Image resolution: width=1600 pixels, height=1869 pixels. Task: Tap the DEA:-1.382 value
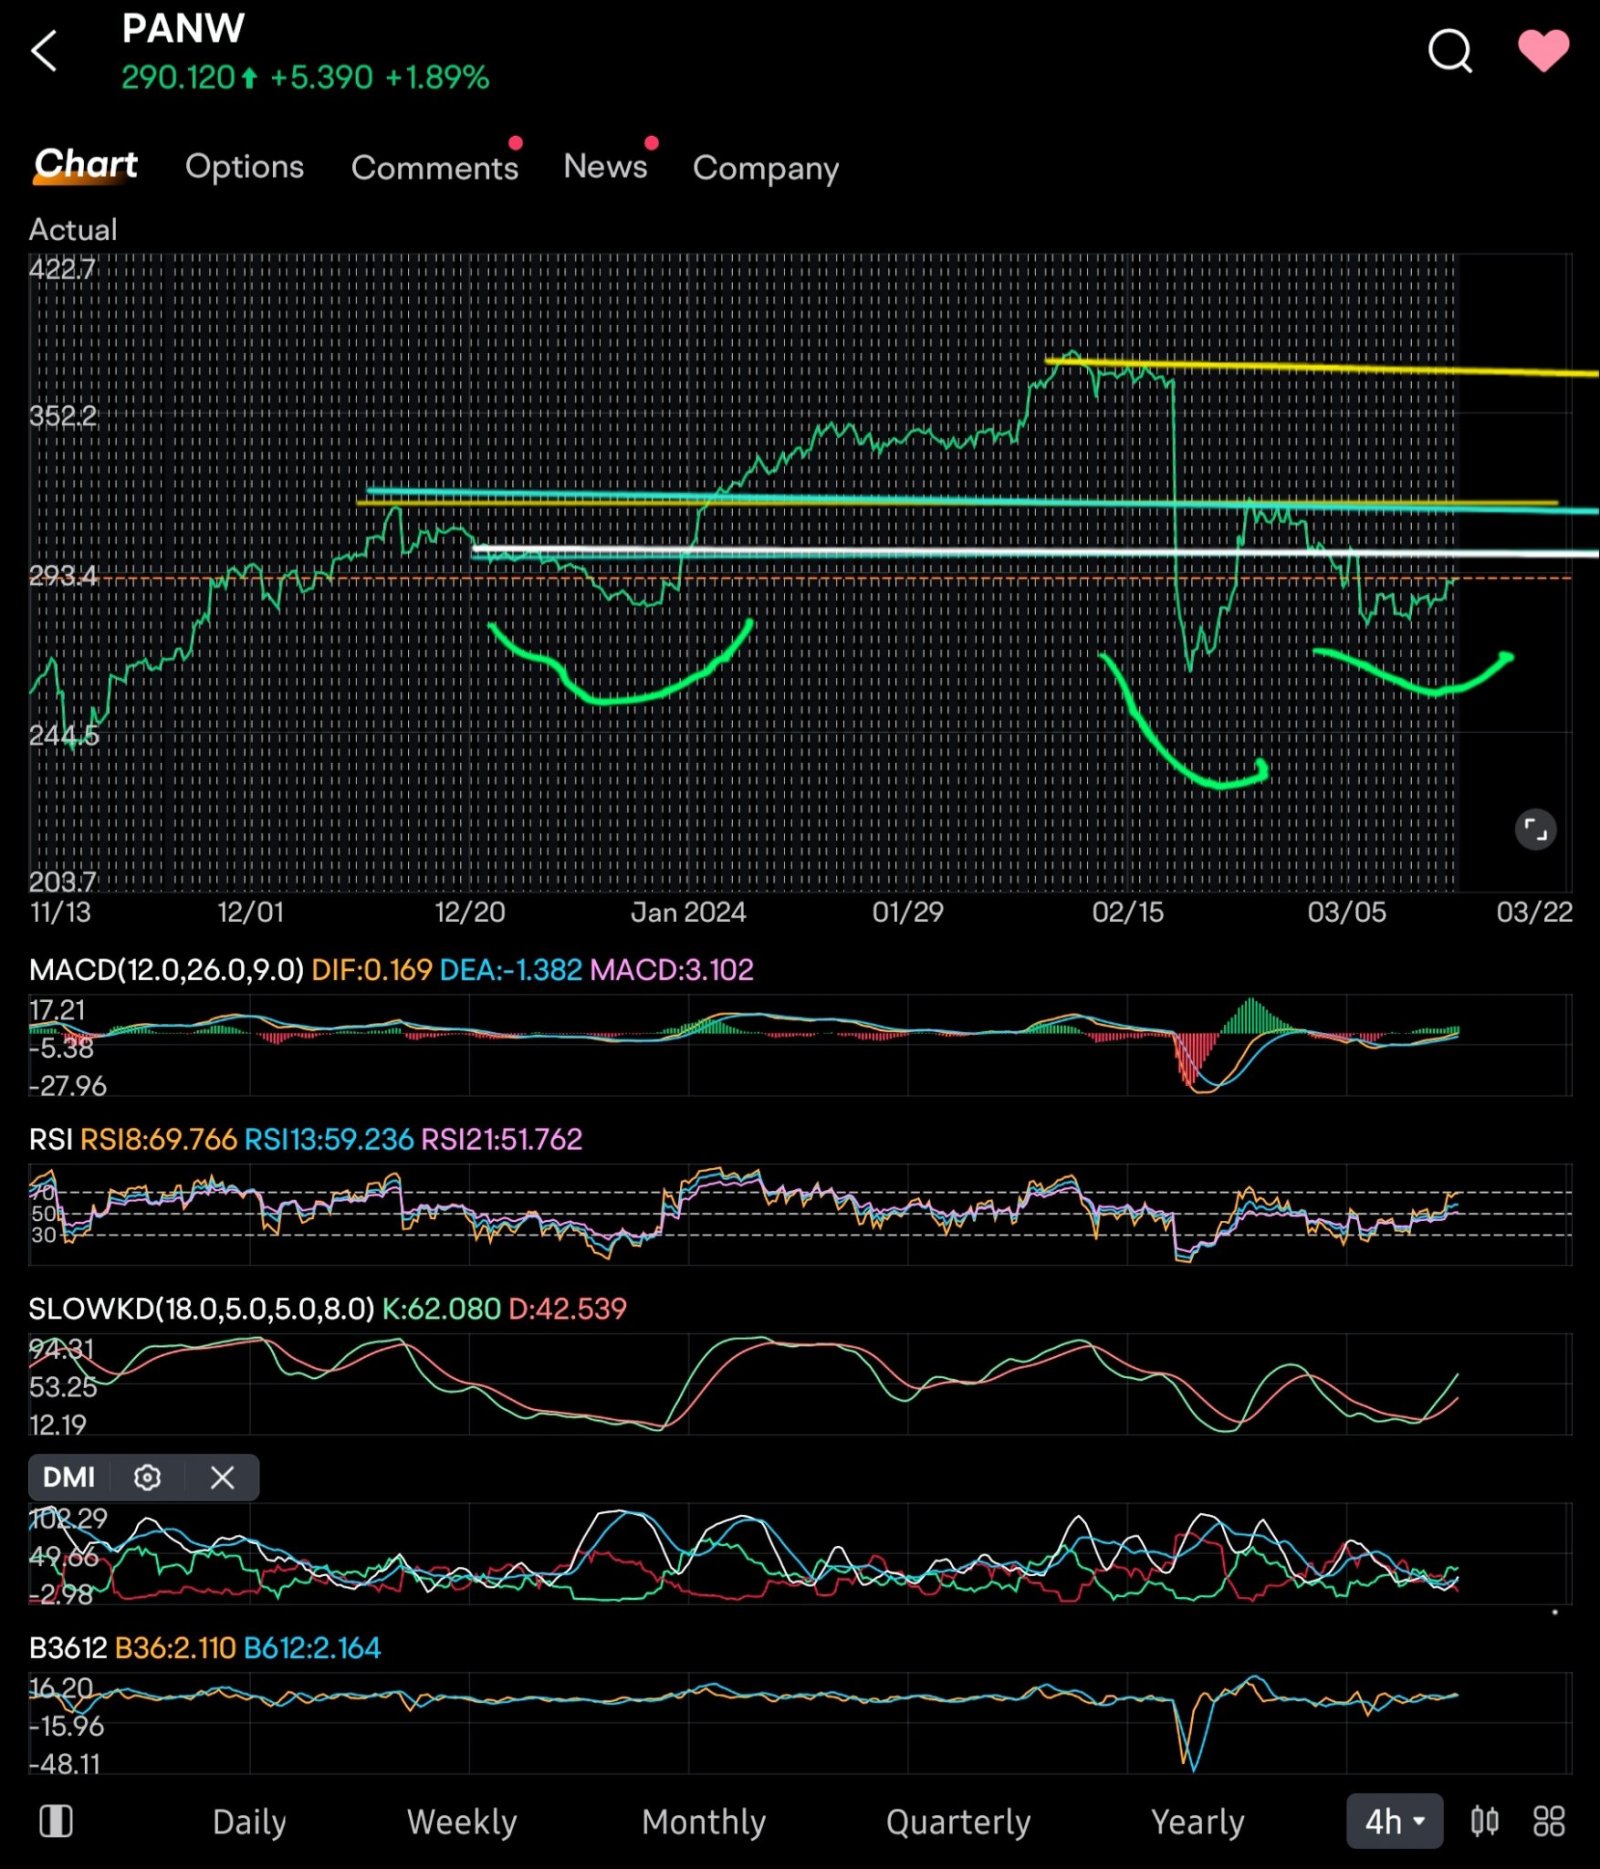510,969
